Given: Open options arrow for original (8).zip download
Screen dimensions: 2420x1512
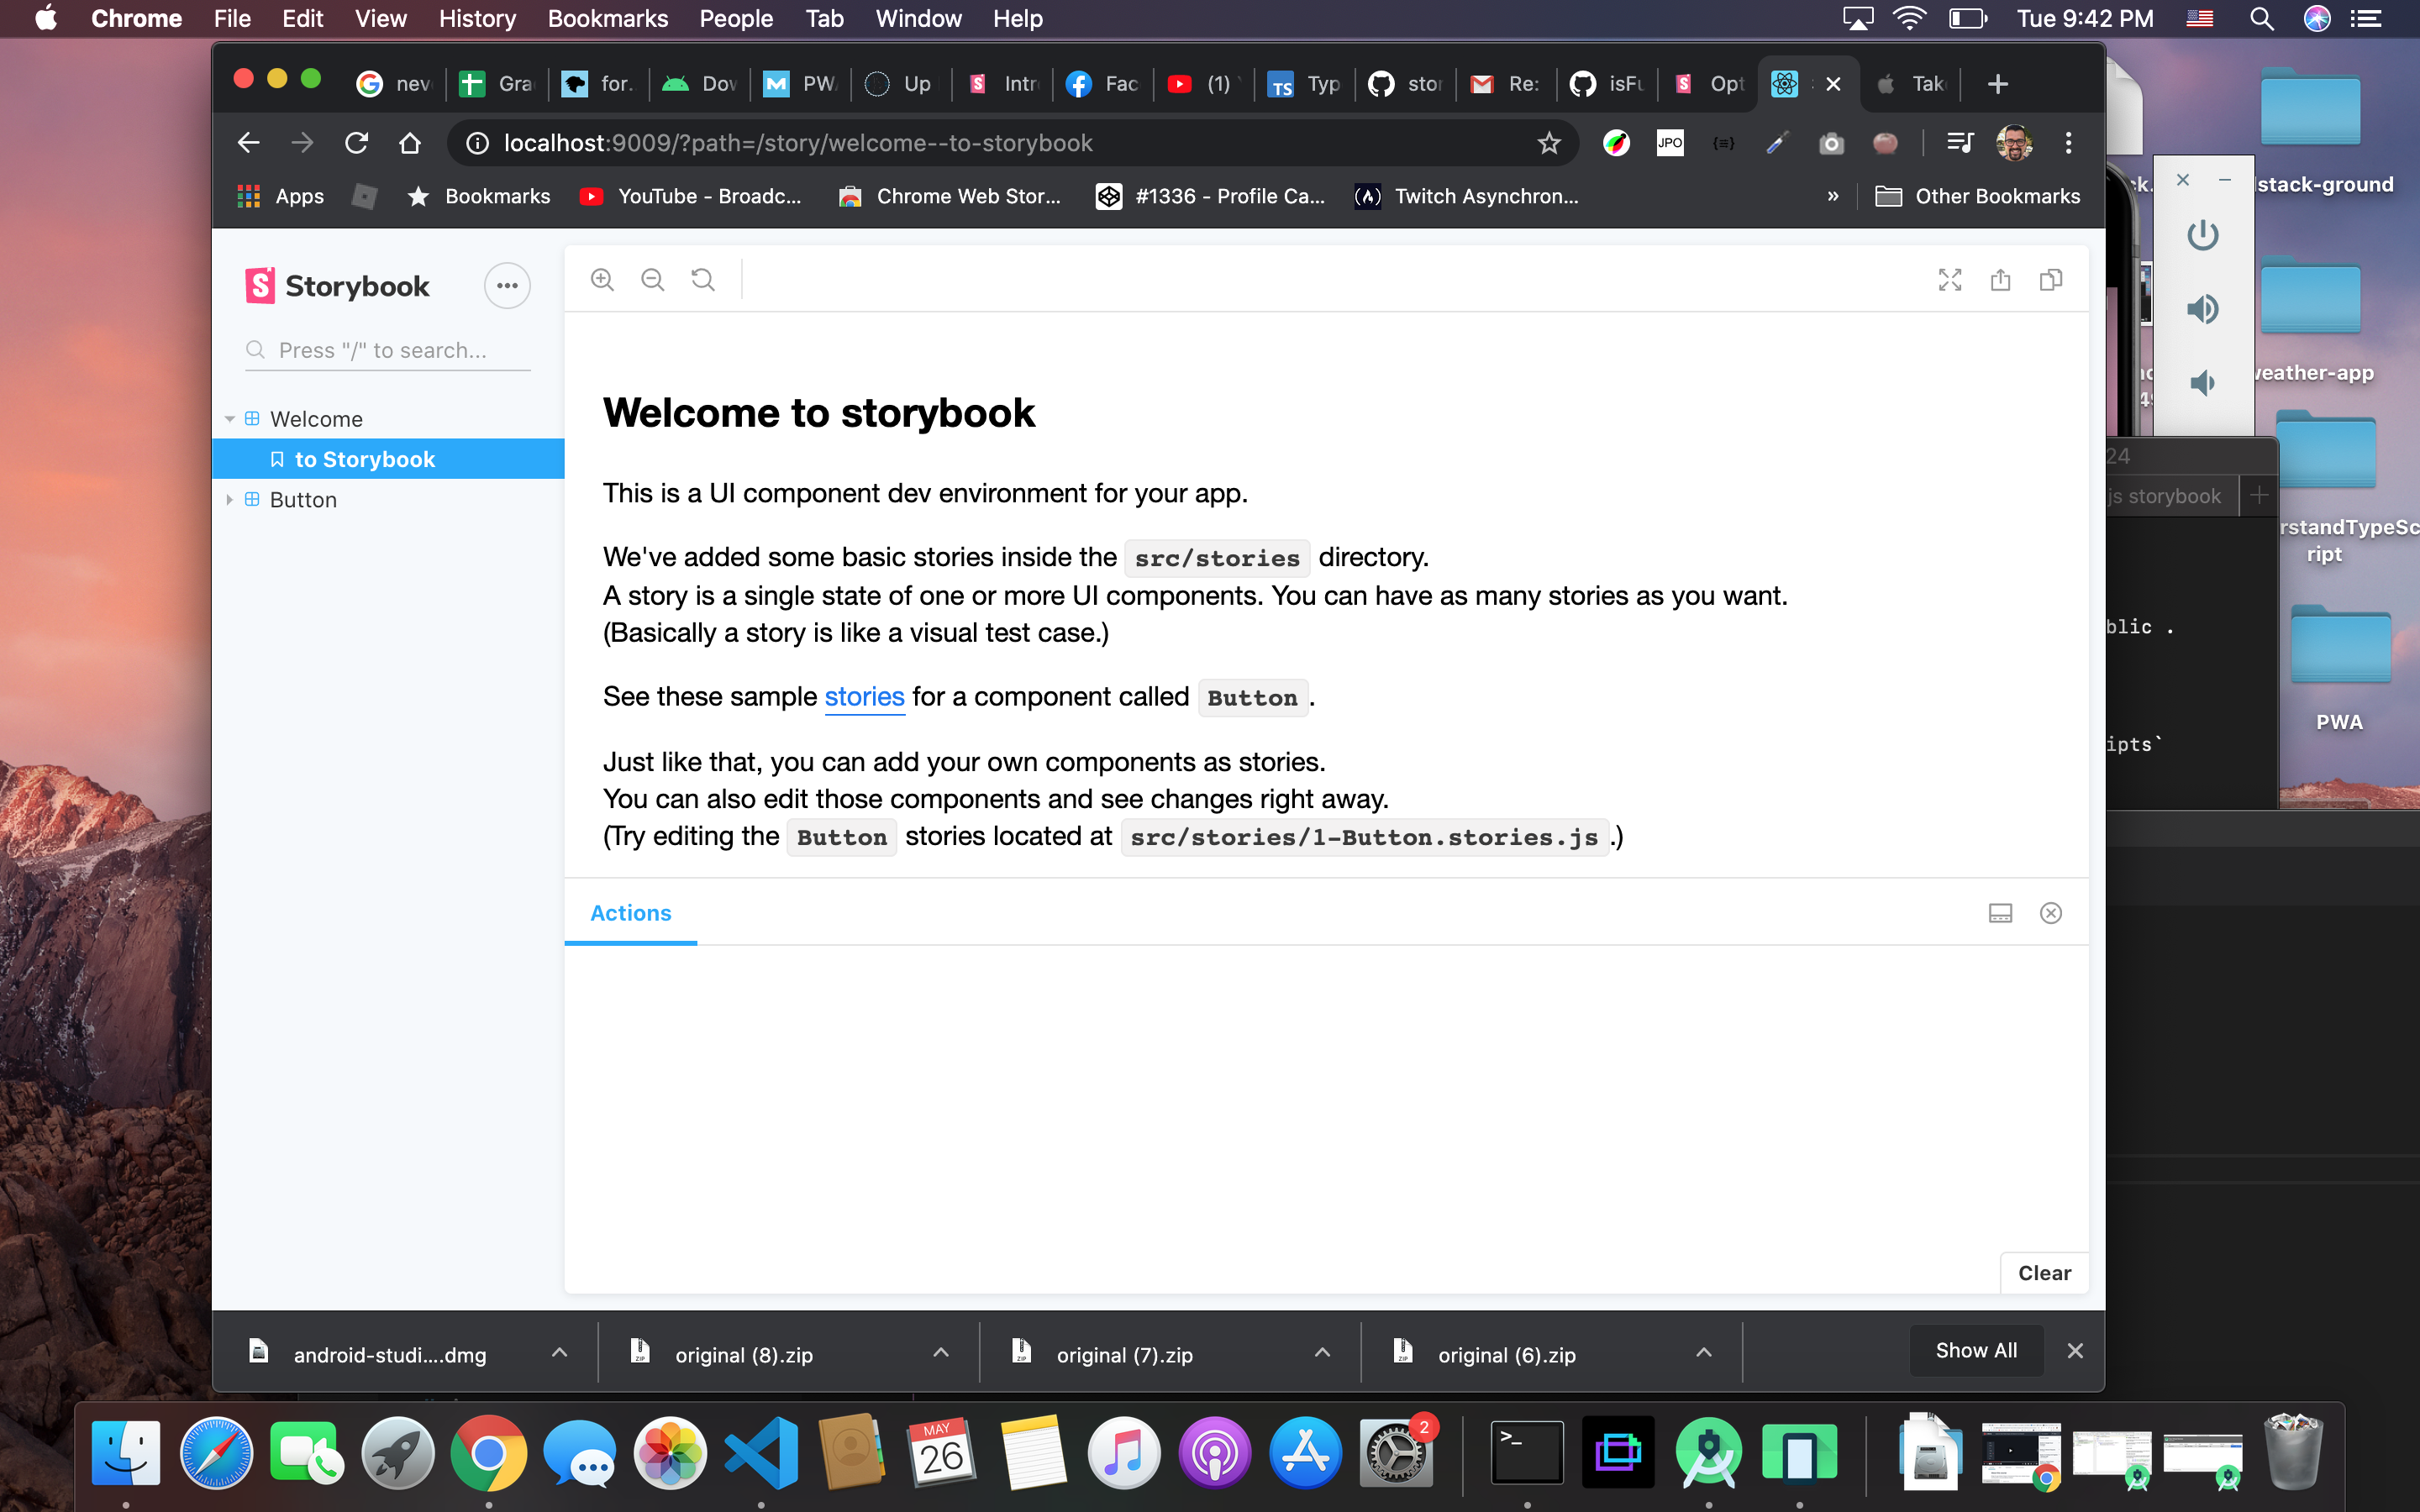Looking at the screenshot, I should tap(940, 1353).
